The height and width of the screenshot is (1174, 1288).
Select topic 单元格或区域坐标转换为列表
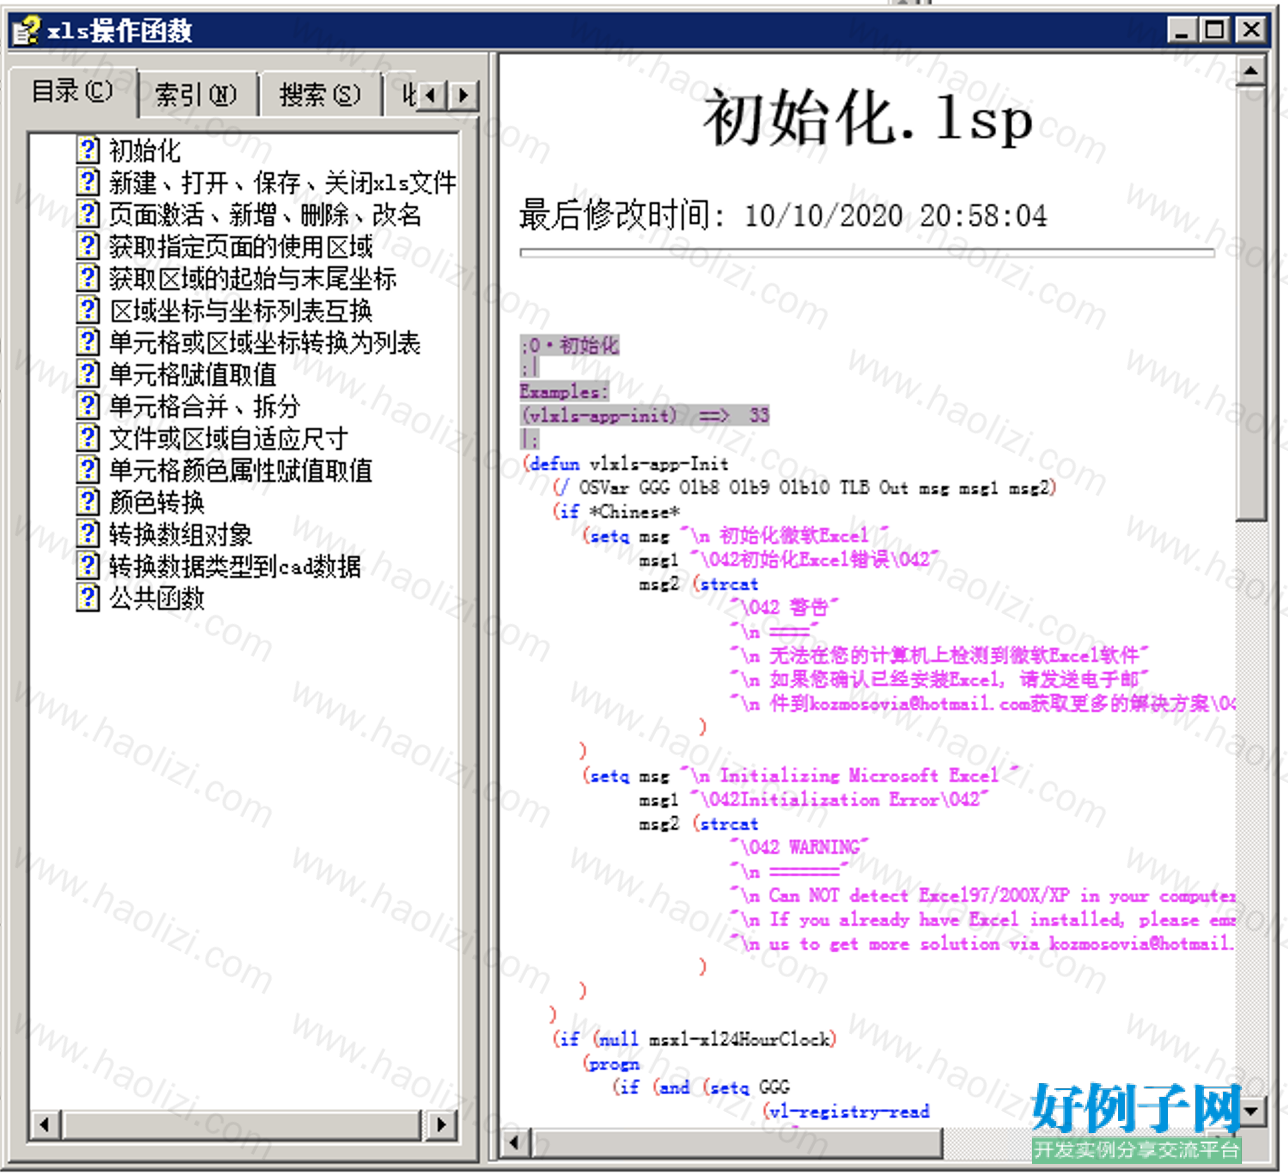(265, 343)
